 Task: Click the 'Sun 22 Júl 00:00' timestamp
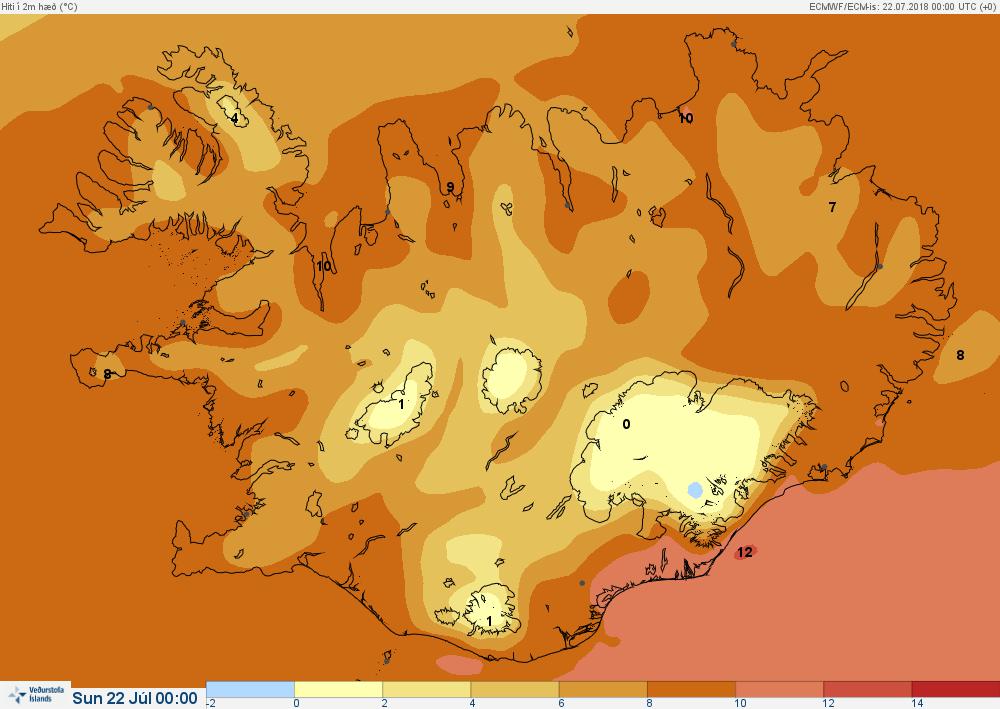click(x=135, y=698)
